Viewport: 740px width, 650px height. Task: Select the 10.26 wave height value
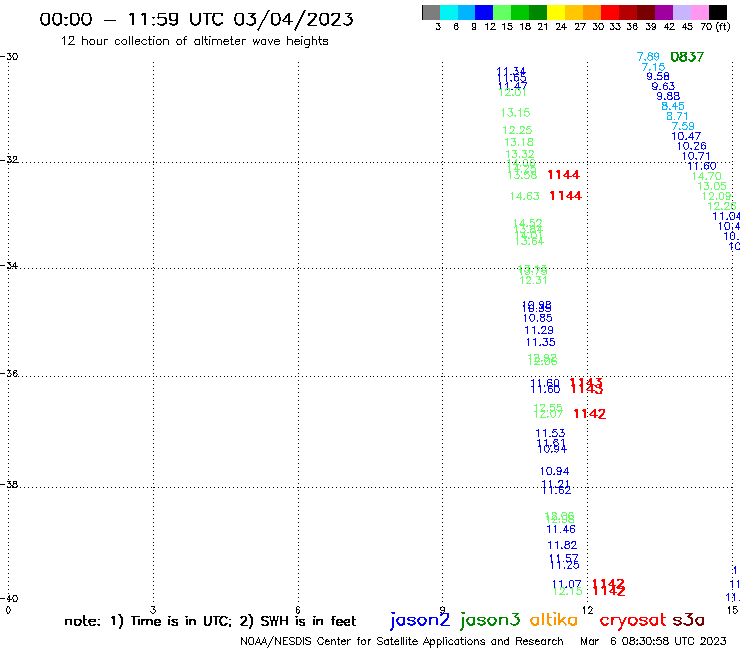691,146
